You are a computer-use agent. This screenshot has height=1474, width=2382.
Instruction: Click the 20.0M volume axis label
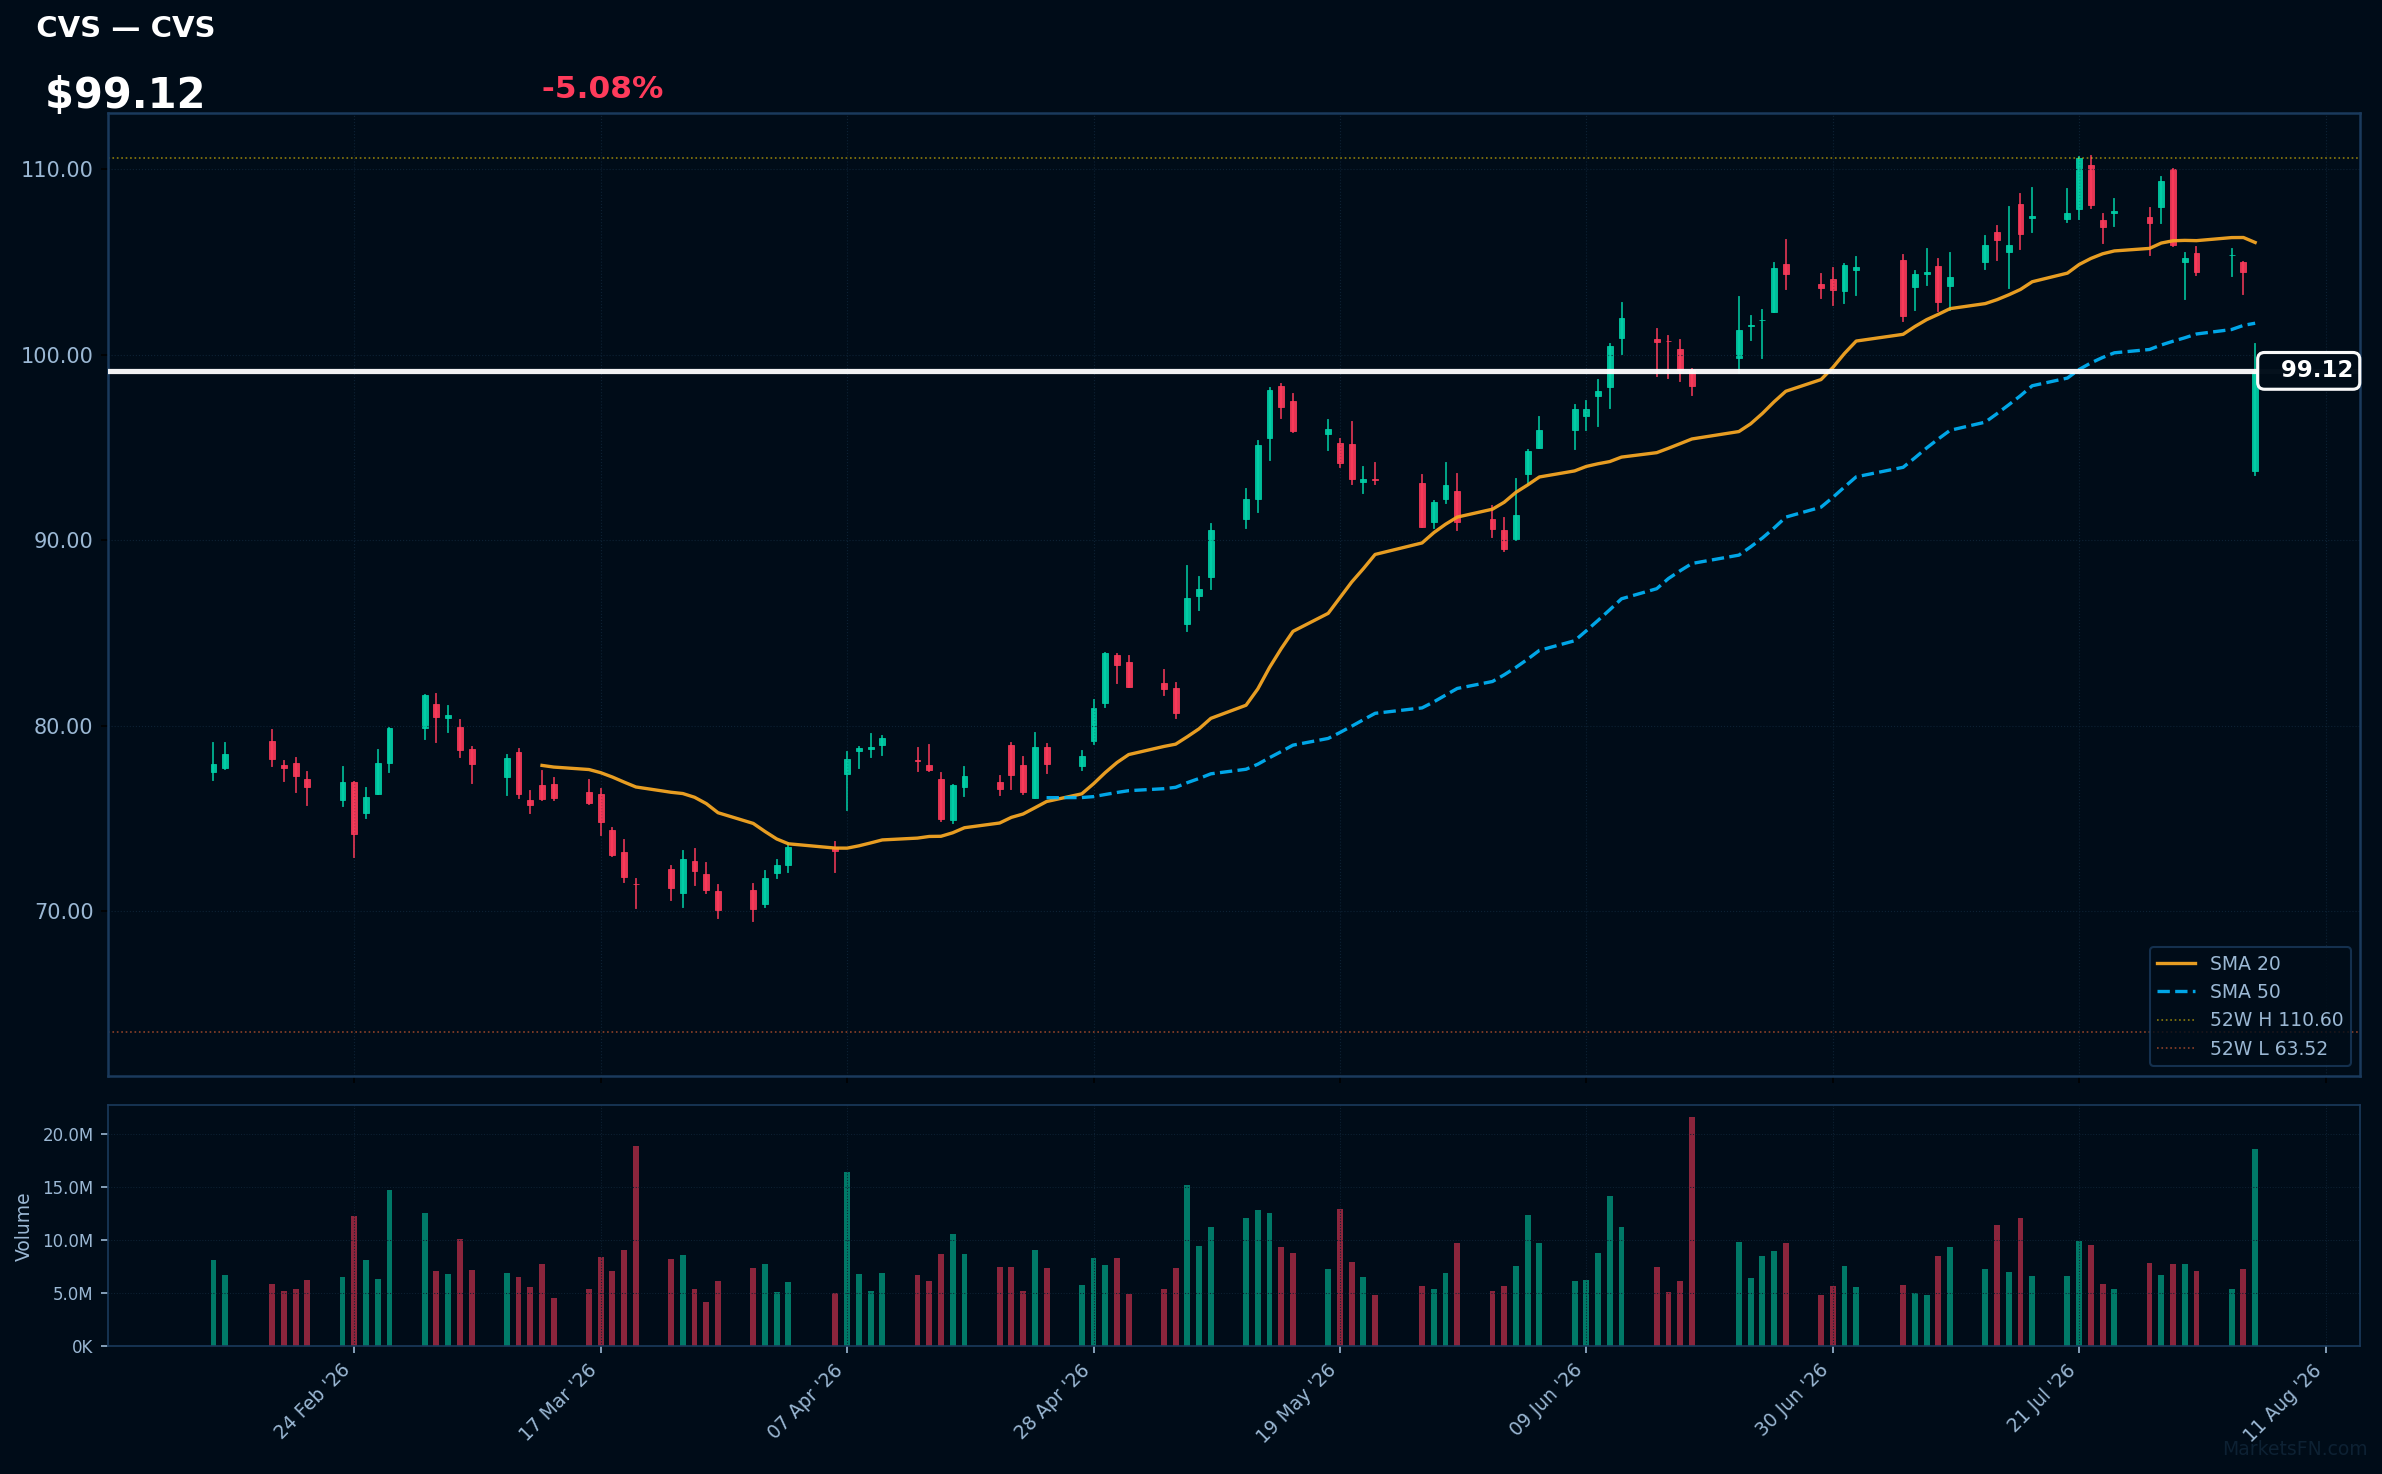pyautogui.click(x=68, y=1135)
